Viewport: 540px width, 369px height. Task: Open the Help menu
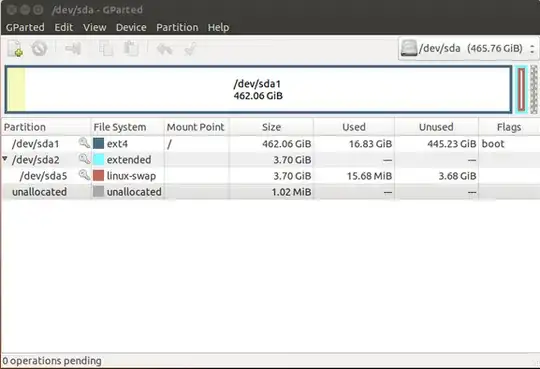coord(218,27)
